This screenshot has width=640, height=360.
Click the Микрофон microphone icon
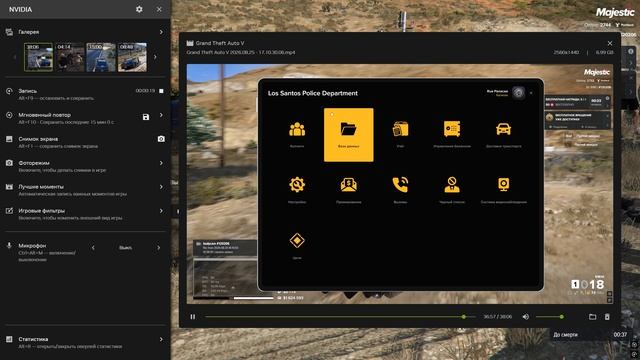(x=9, y=246)
